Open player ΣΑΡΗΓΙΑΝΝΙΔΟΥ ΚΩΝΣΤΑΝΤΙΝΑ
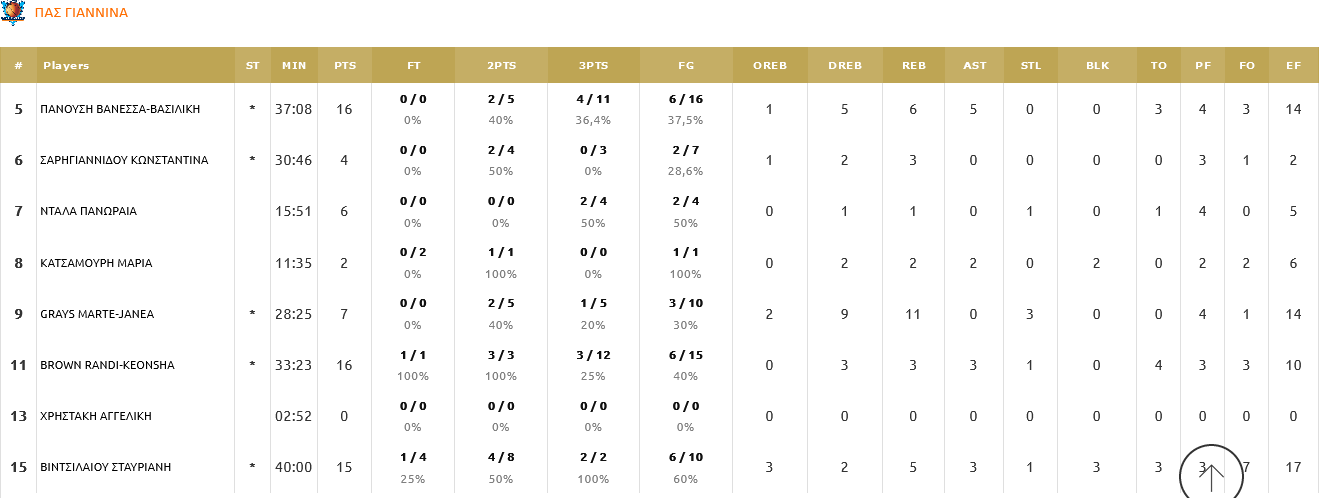1319x498 pixels. 124,160
